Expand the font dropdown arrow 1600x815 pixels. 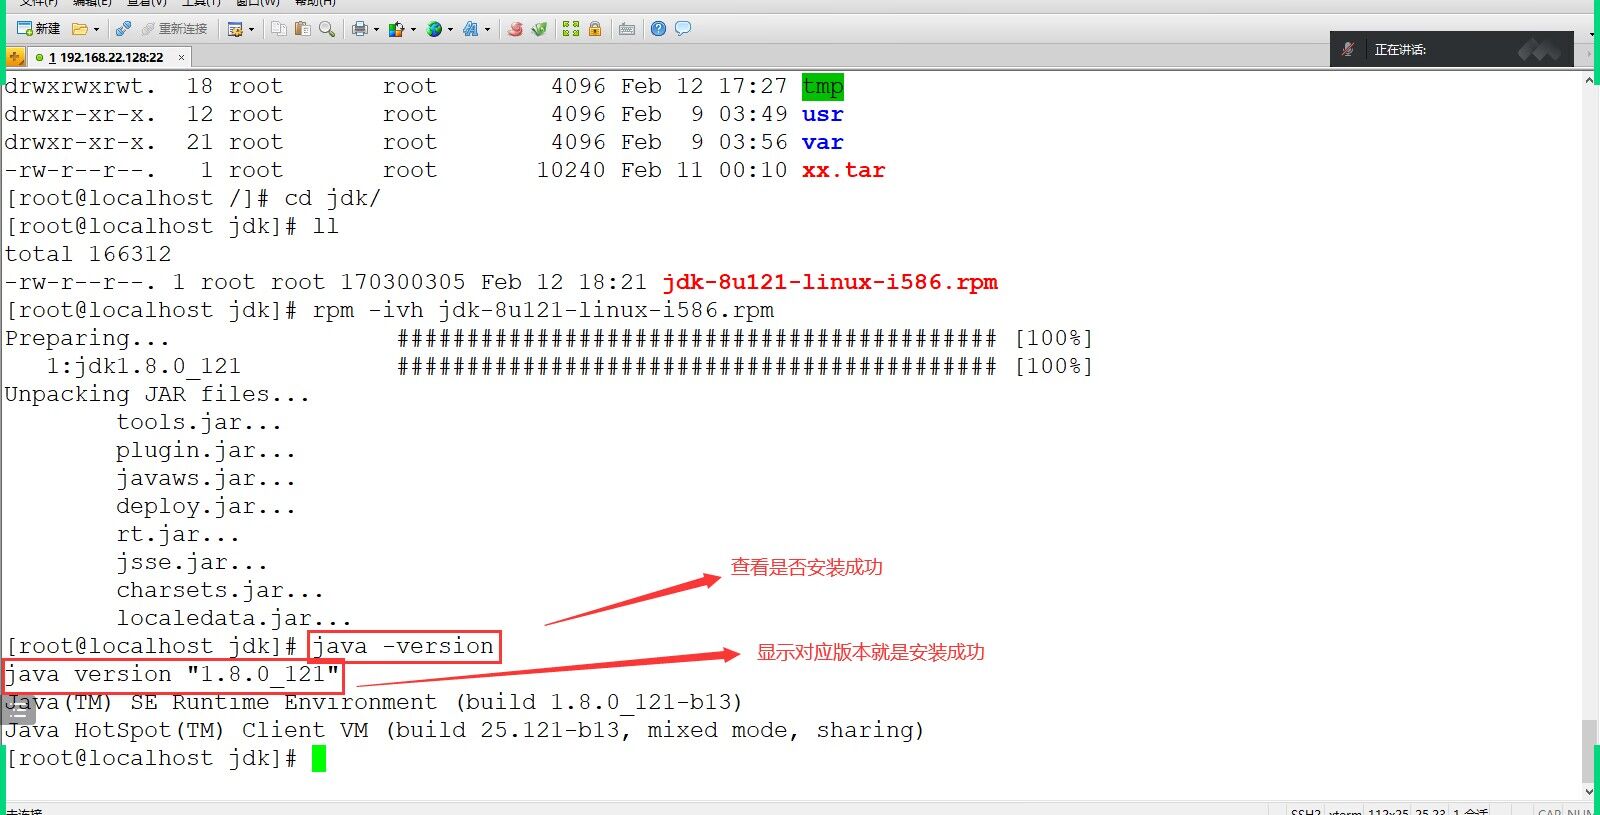pos(487,29)
